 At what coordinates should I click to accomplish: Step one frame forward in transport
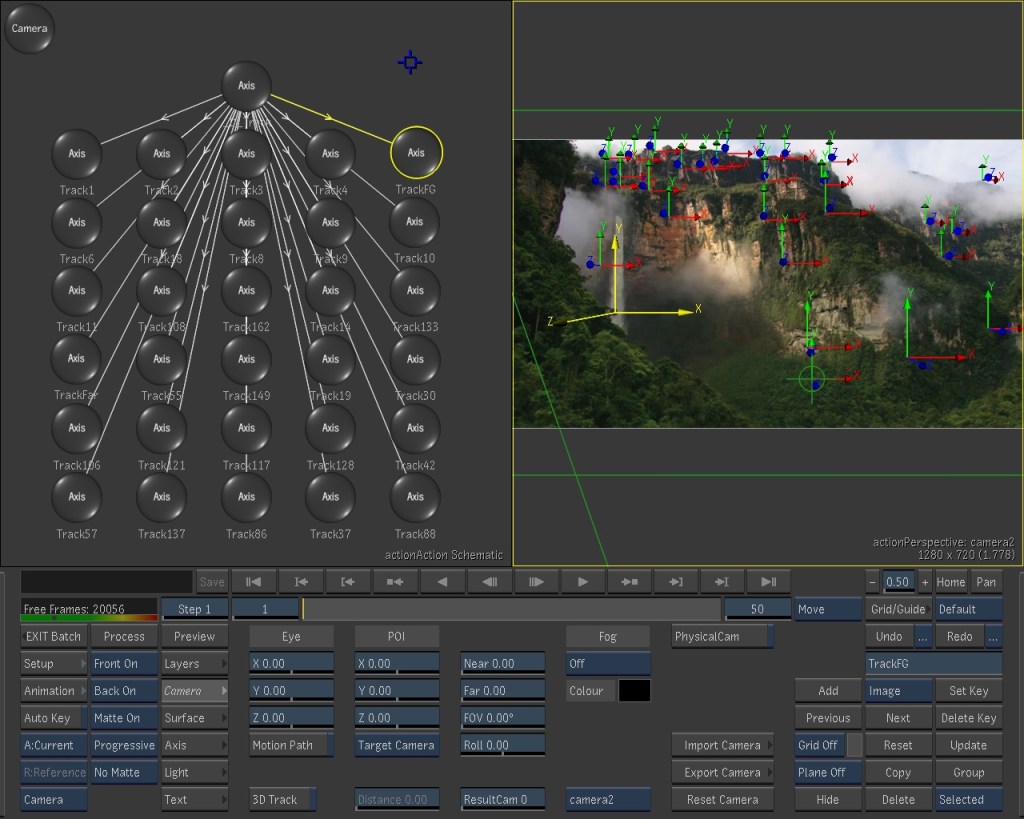535,581
